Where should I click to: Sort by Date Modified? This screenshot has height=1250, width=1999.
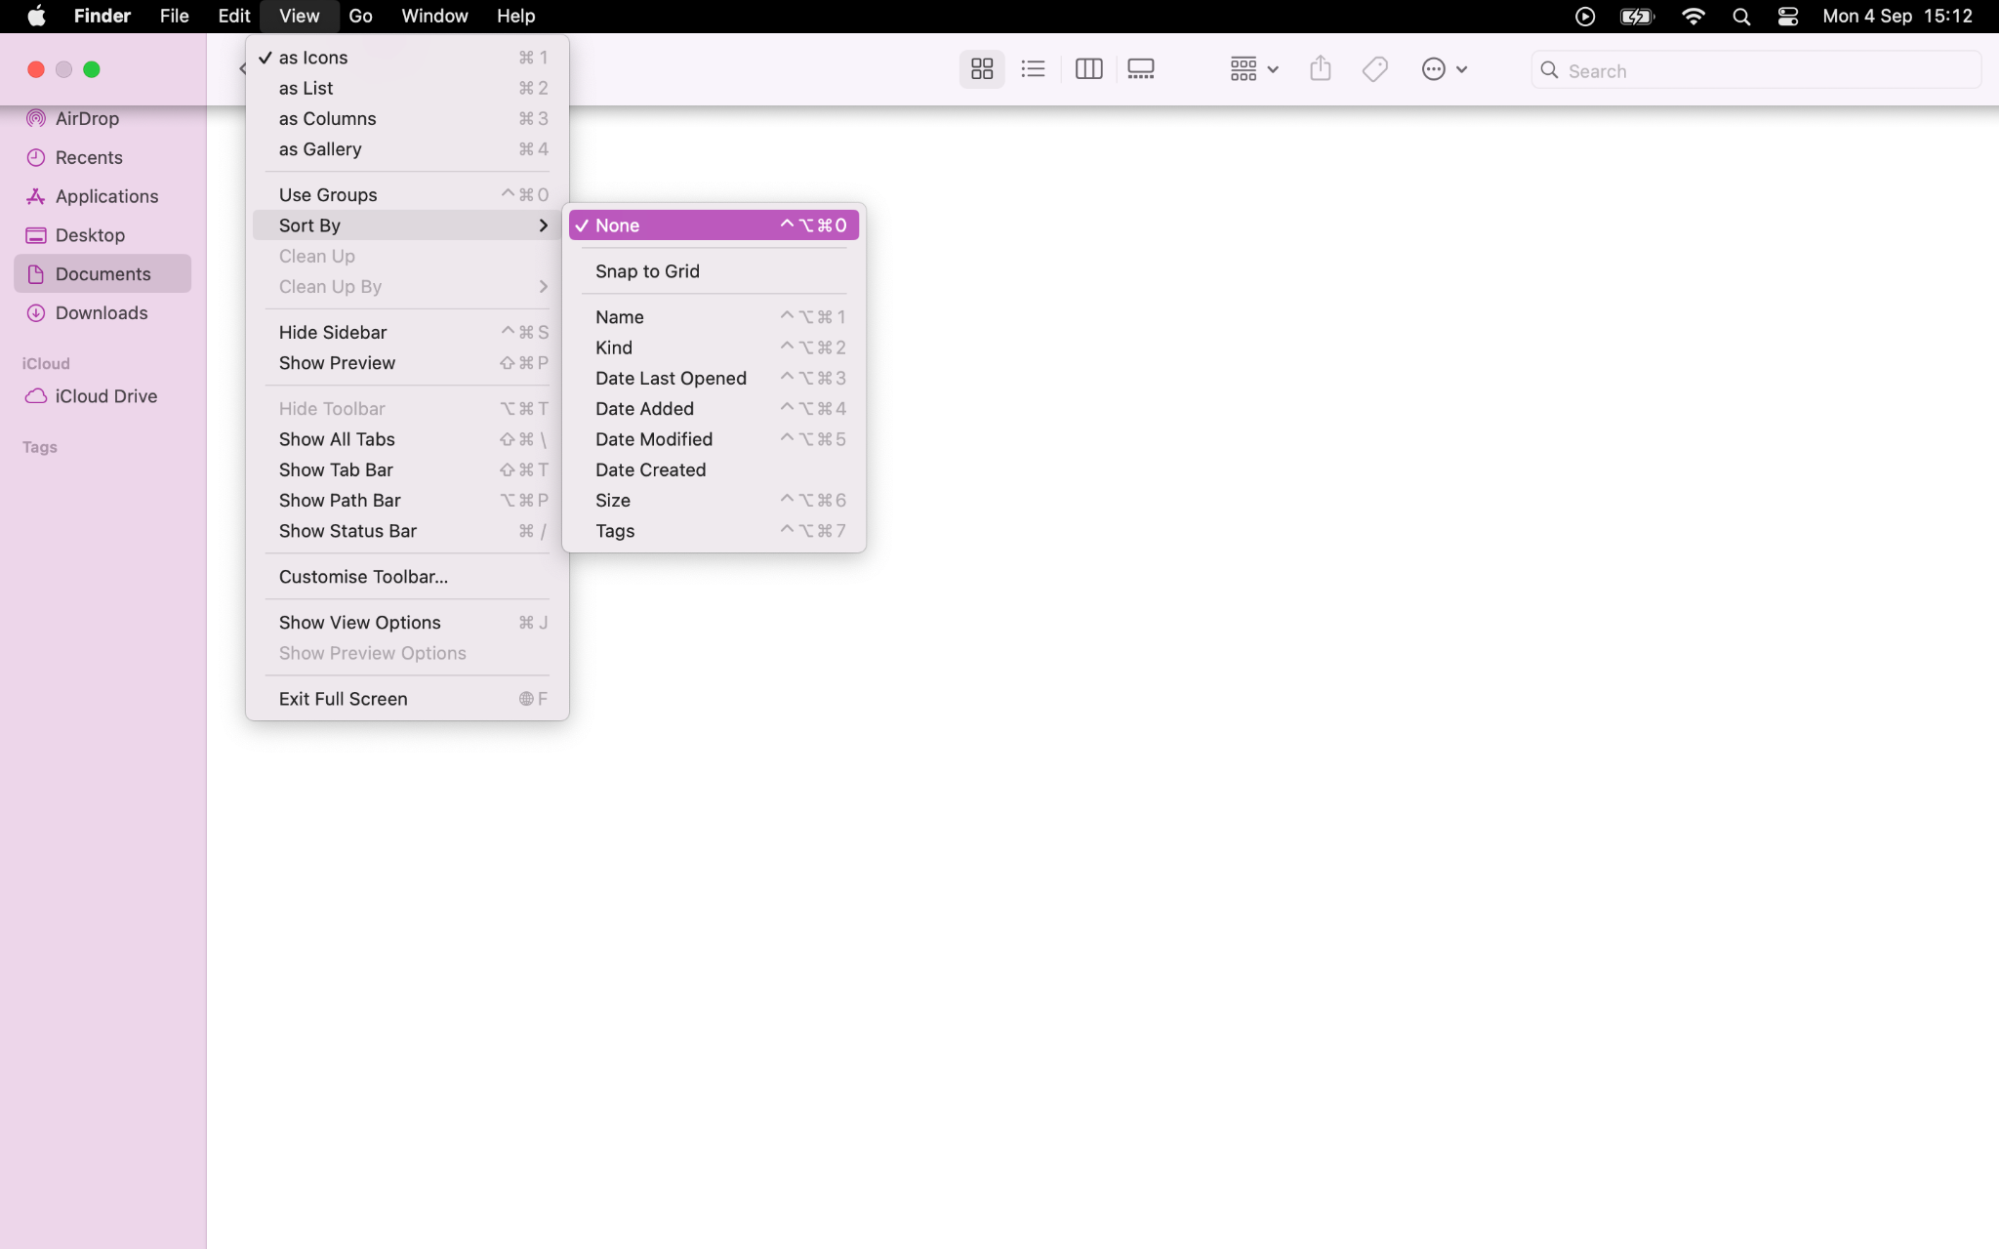(x=713, y=439)
